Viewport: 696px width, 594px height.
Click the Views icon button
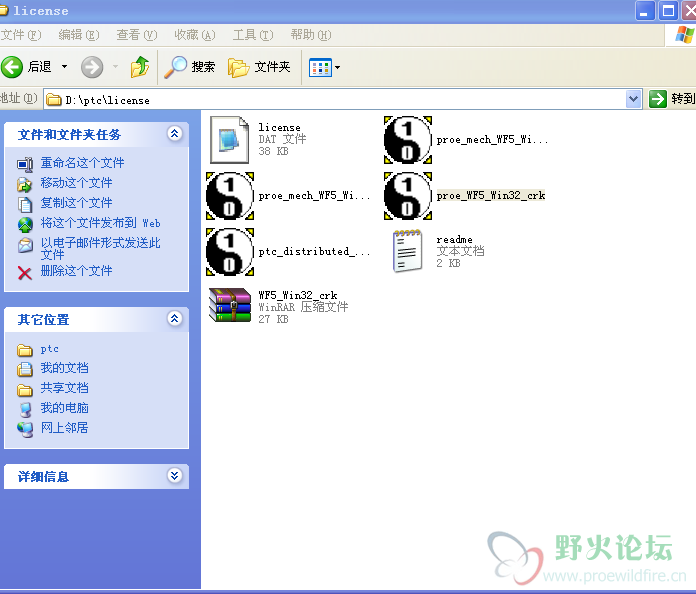[x=320, y=67]
